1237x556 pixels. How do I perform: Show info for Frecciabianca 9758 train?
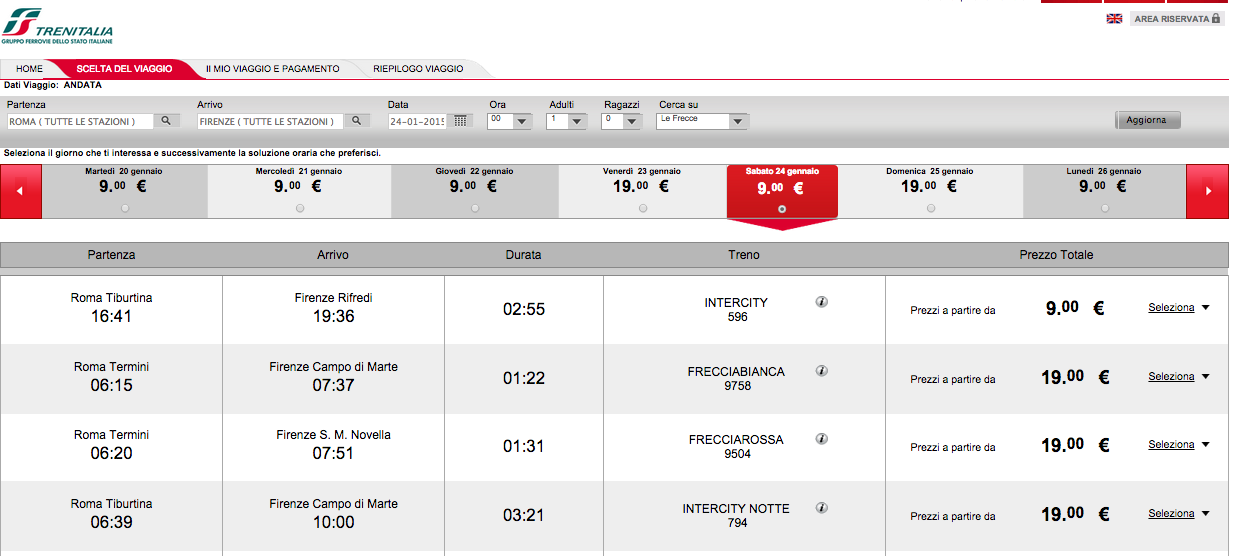(822, 371)
